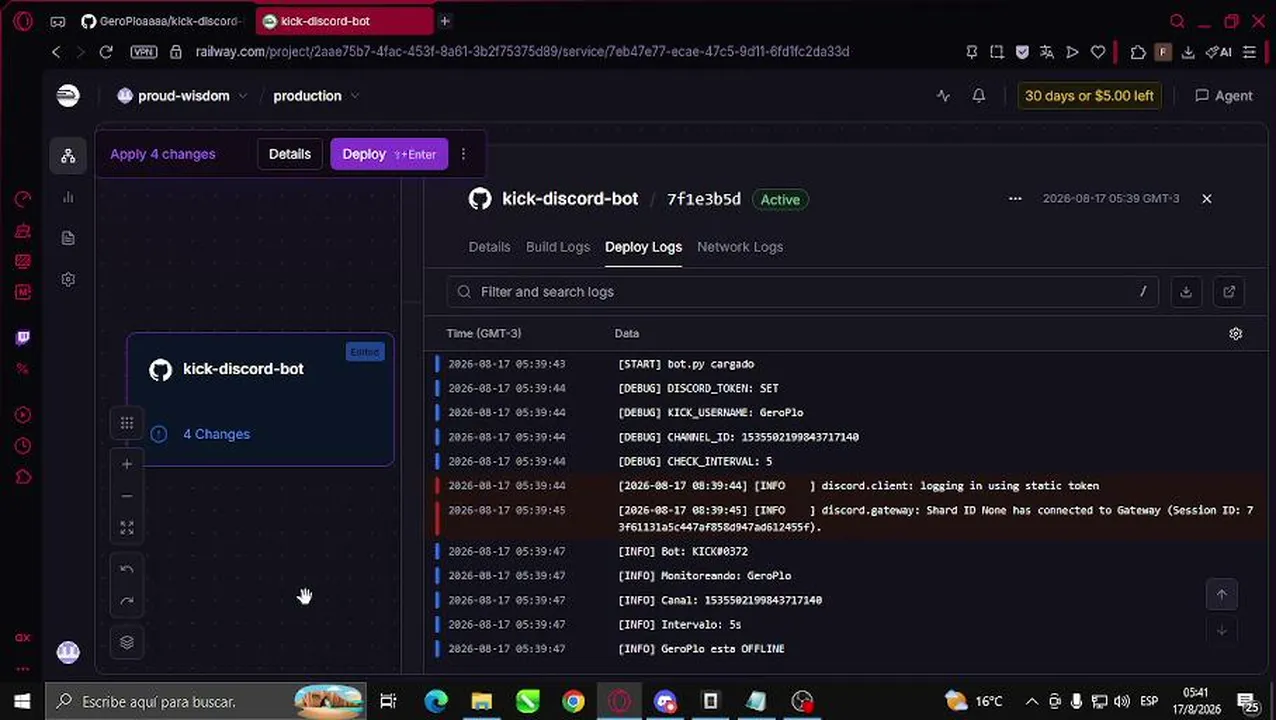Viewport: 1276px width, 720px height.
Task: Toggle the canvas grid button
Action: pyautogui.click(x=127, y=423)
